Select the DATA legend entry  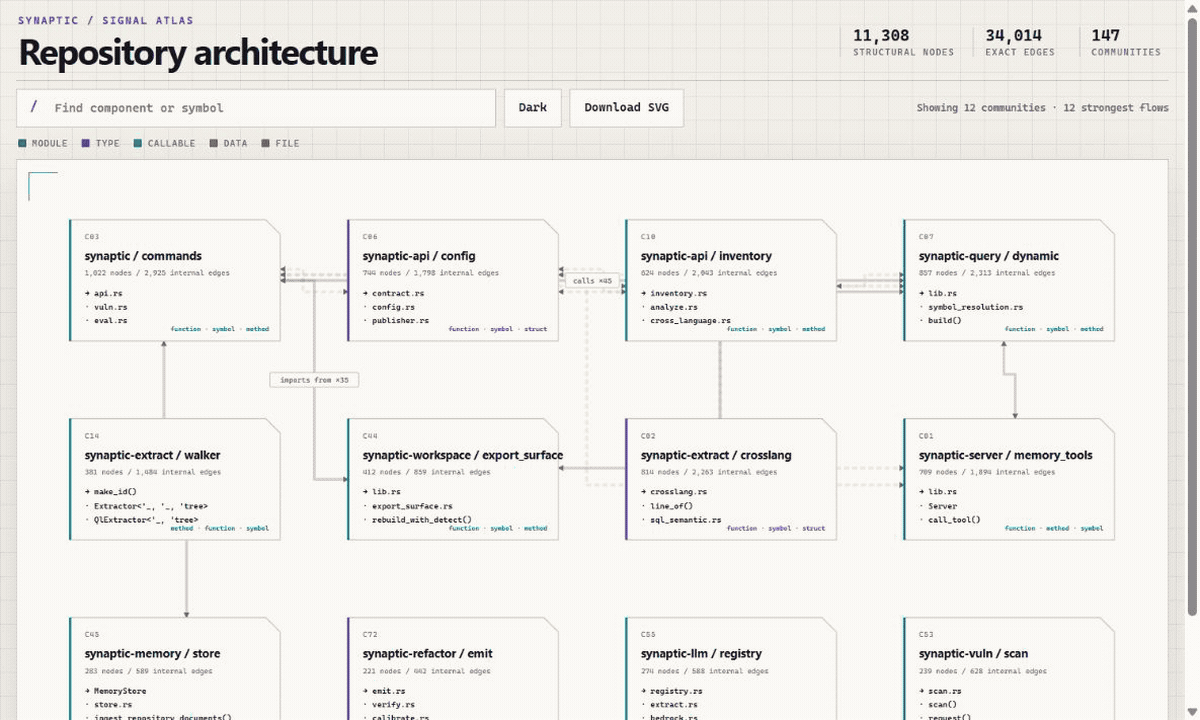[x=228, y=143]
